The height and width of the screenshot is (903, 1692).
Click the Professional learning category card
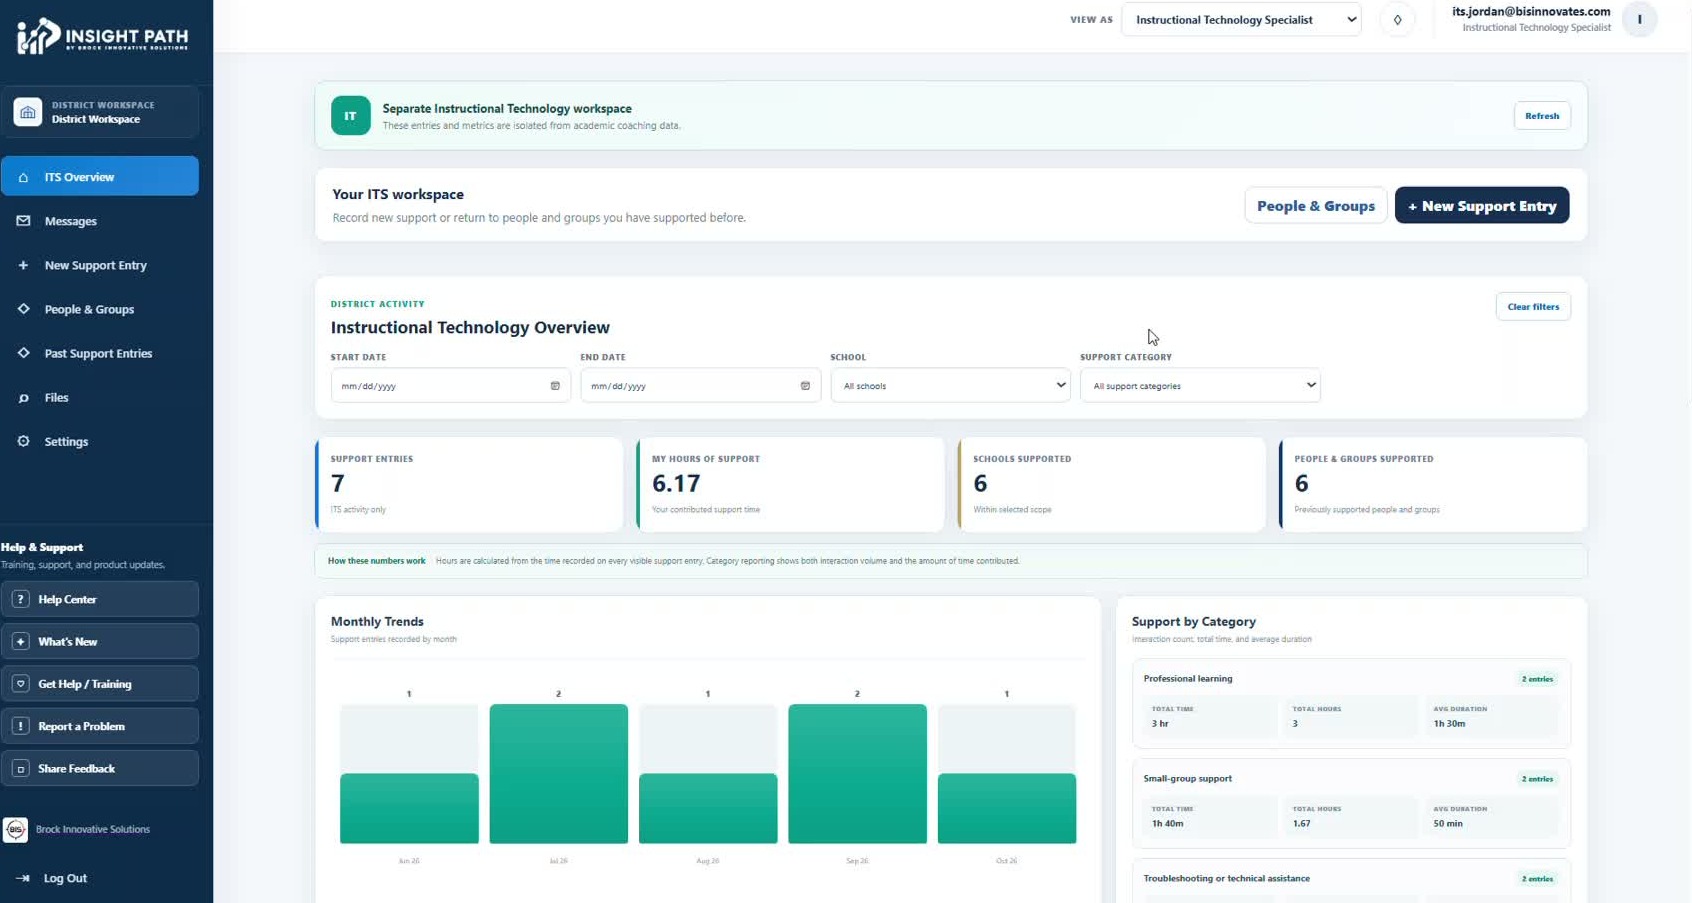(1351, 703)
